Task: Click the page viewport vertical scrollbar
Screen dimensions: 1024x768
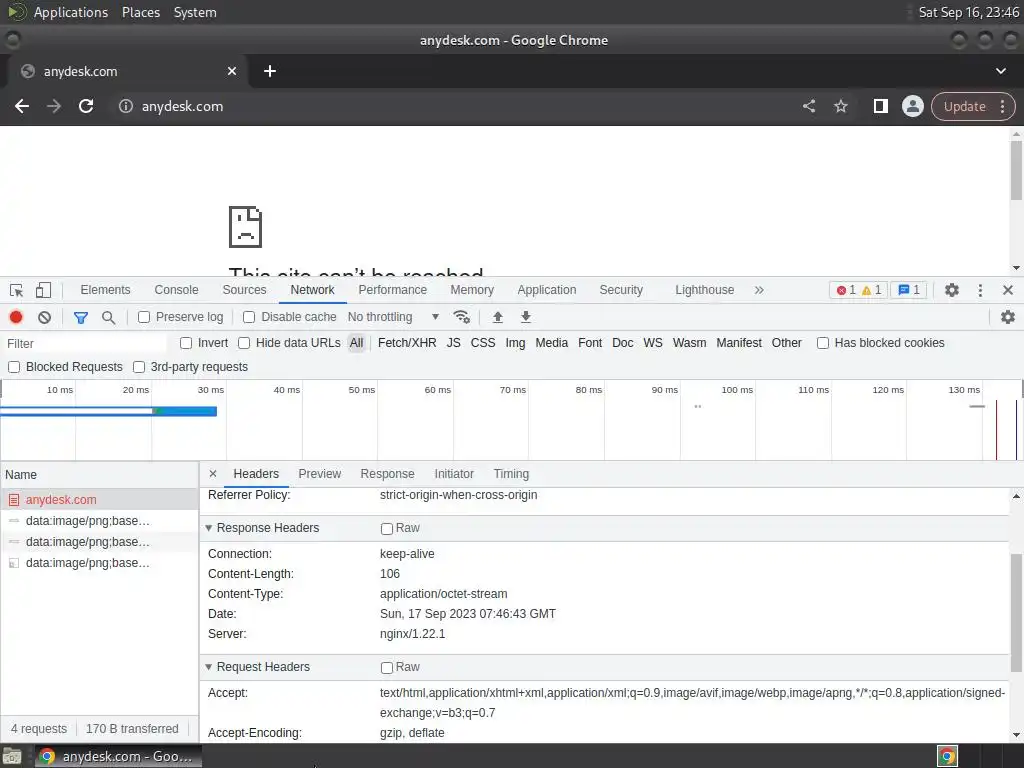Action: [1016, 170]
